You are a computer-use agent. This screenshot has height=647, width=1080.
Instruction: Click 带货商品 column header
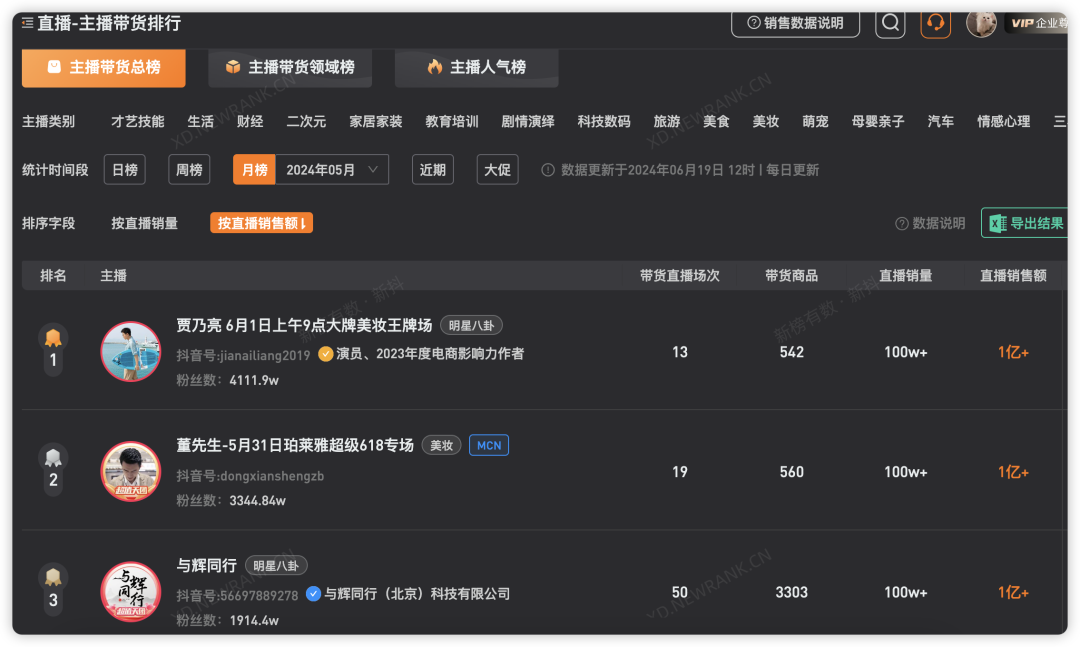tap(791, 276)
